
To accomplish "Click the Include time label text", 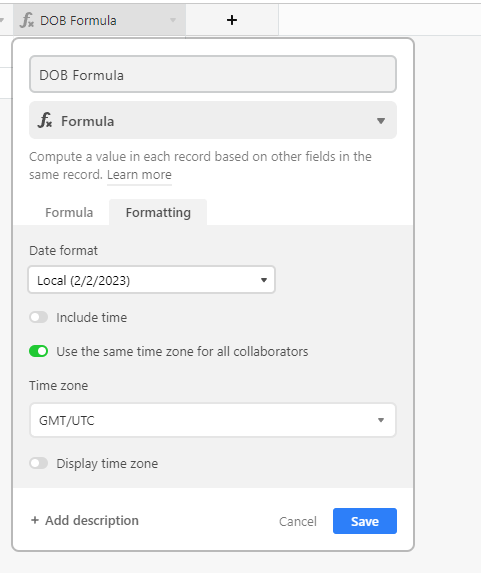I will (92, 317).
